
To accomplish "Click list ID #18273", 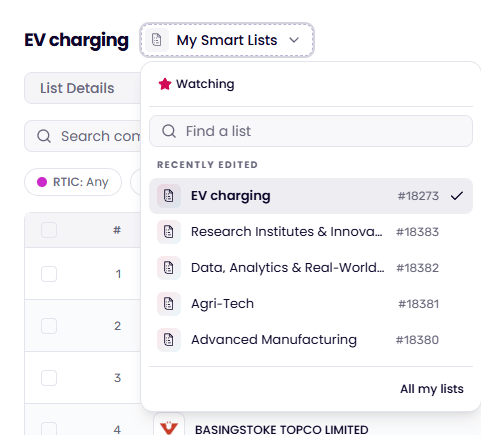I will tap(418, 196).
